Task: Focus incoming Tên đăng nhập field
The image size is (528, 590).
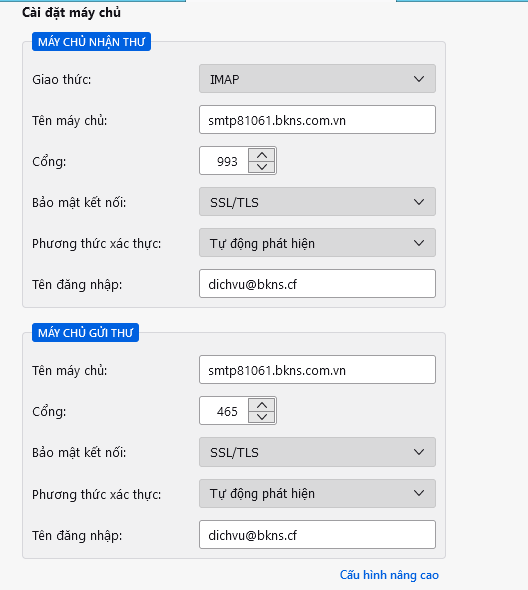Action: [317, 284]
